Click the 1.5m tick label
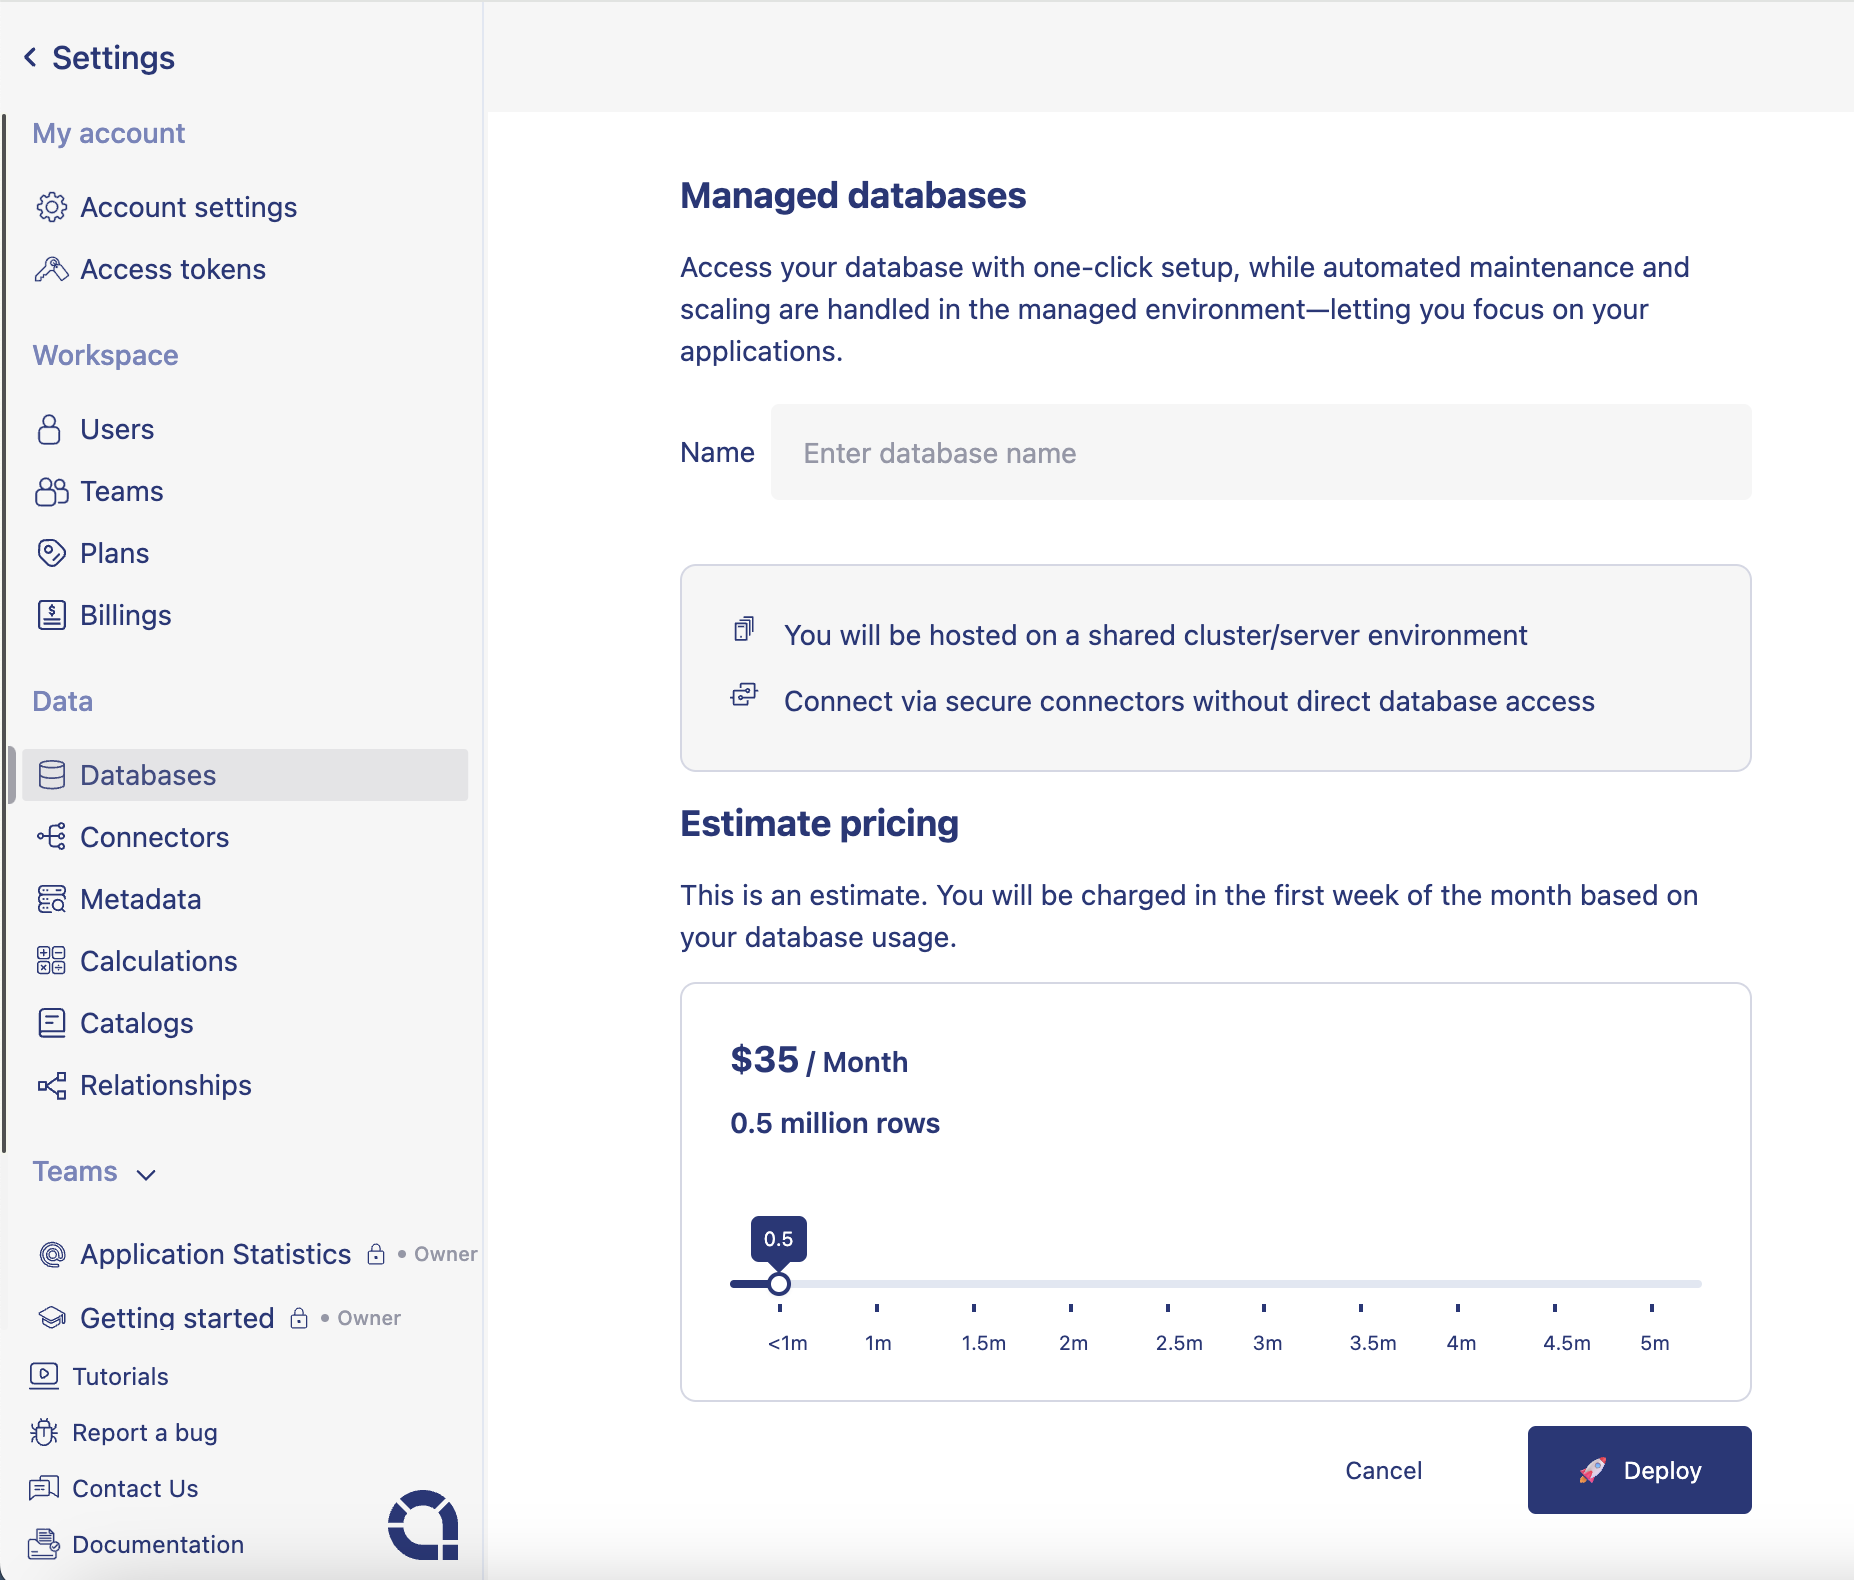 pyautogui.click(x=983, y=1343)
